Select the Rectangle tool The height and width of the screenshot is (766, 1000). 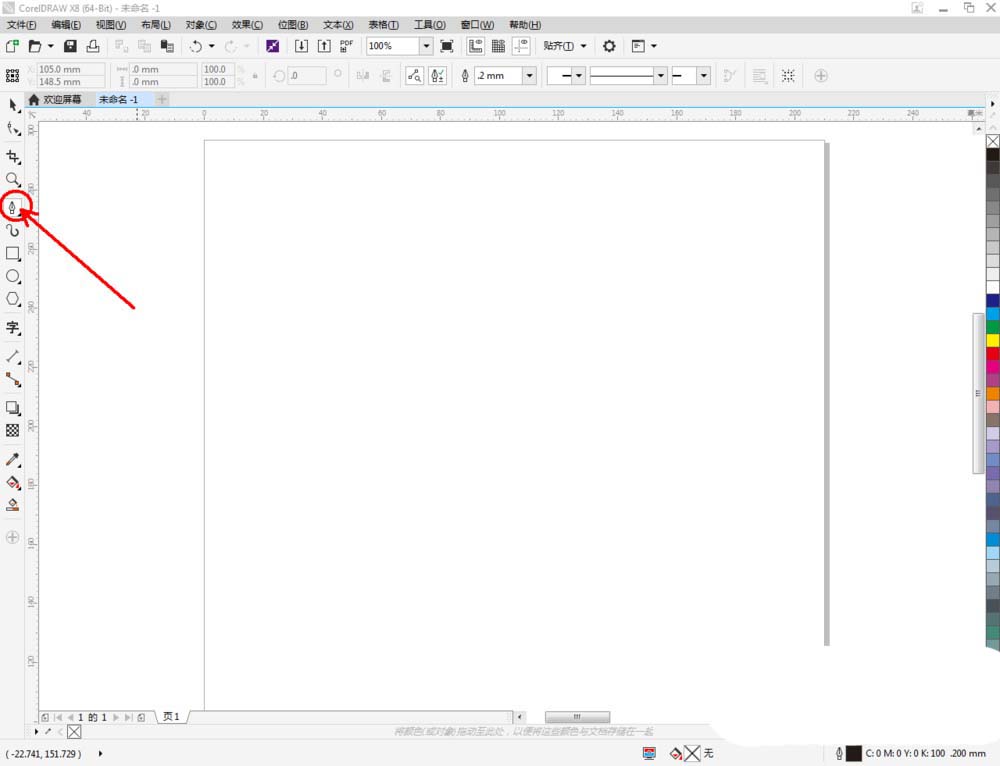pyautogui.click(x=13, y=253)
